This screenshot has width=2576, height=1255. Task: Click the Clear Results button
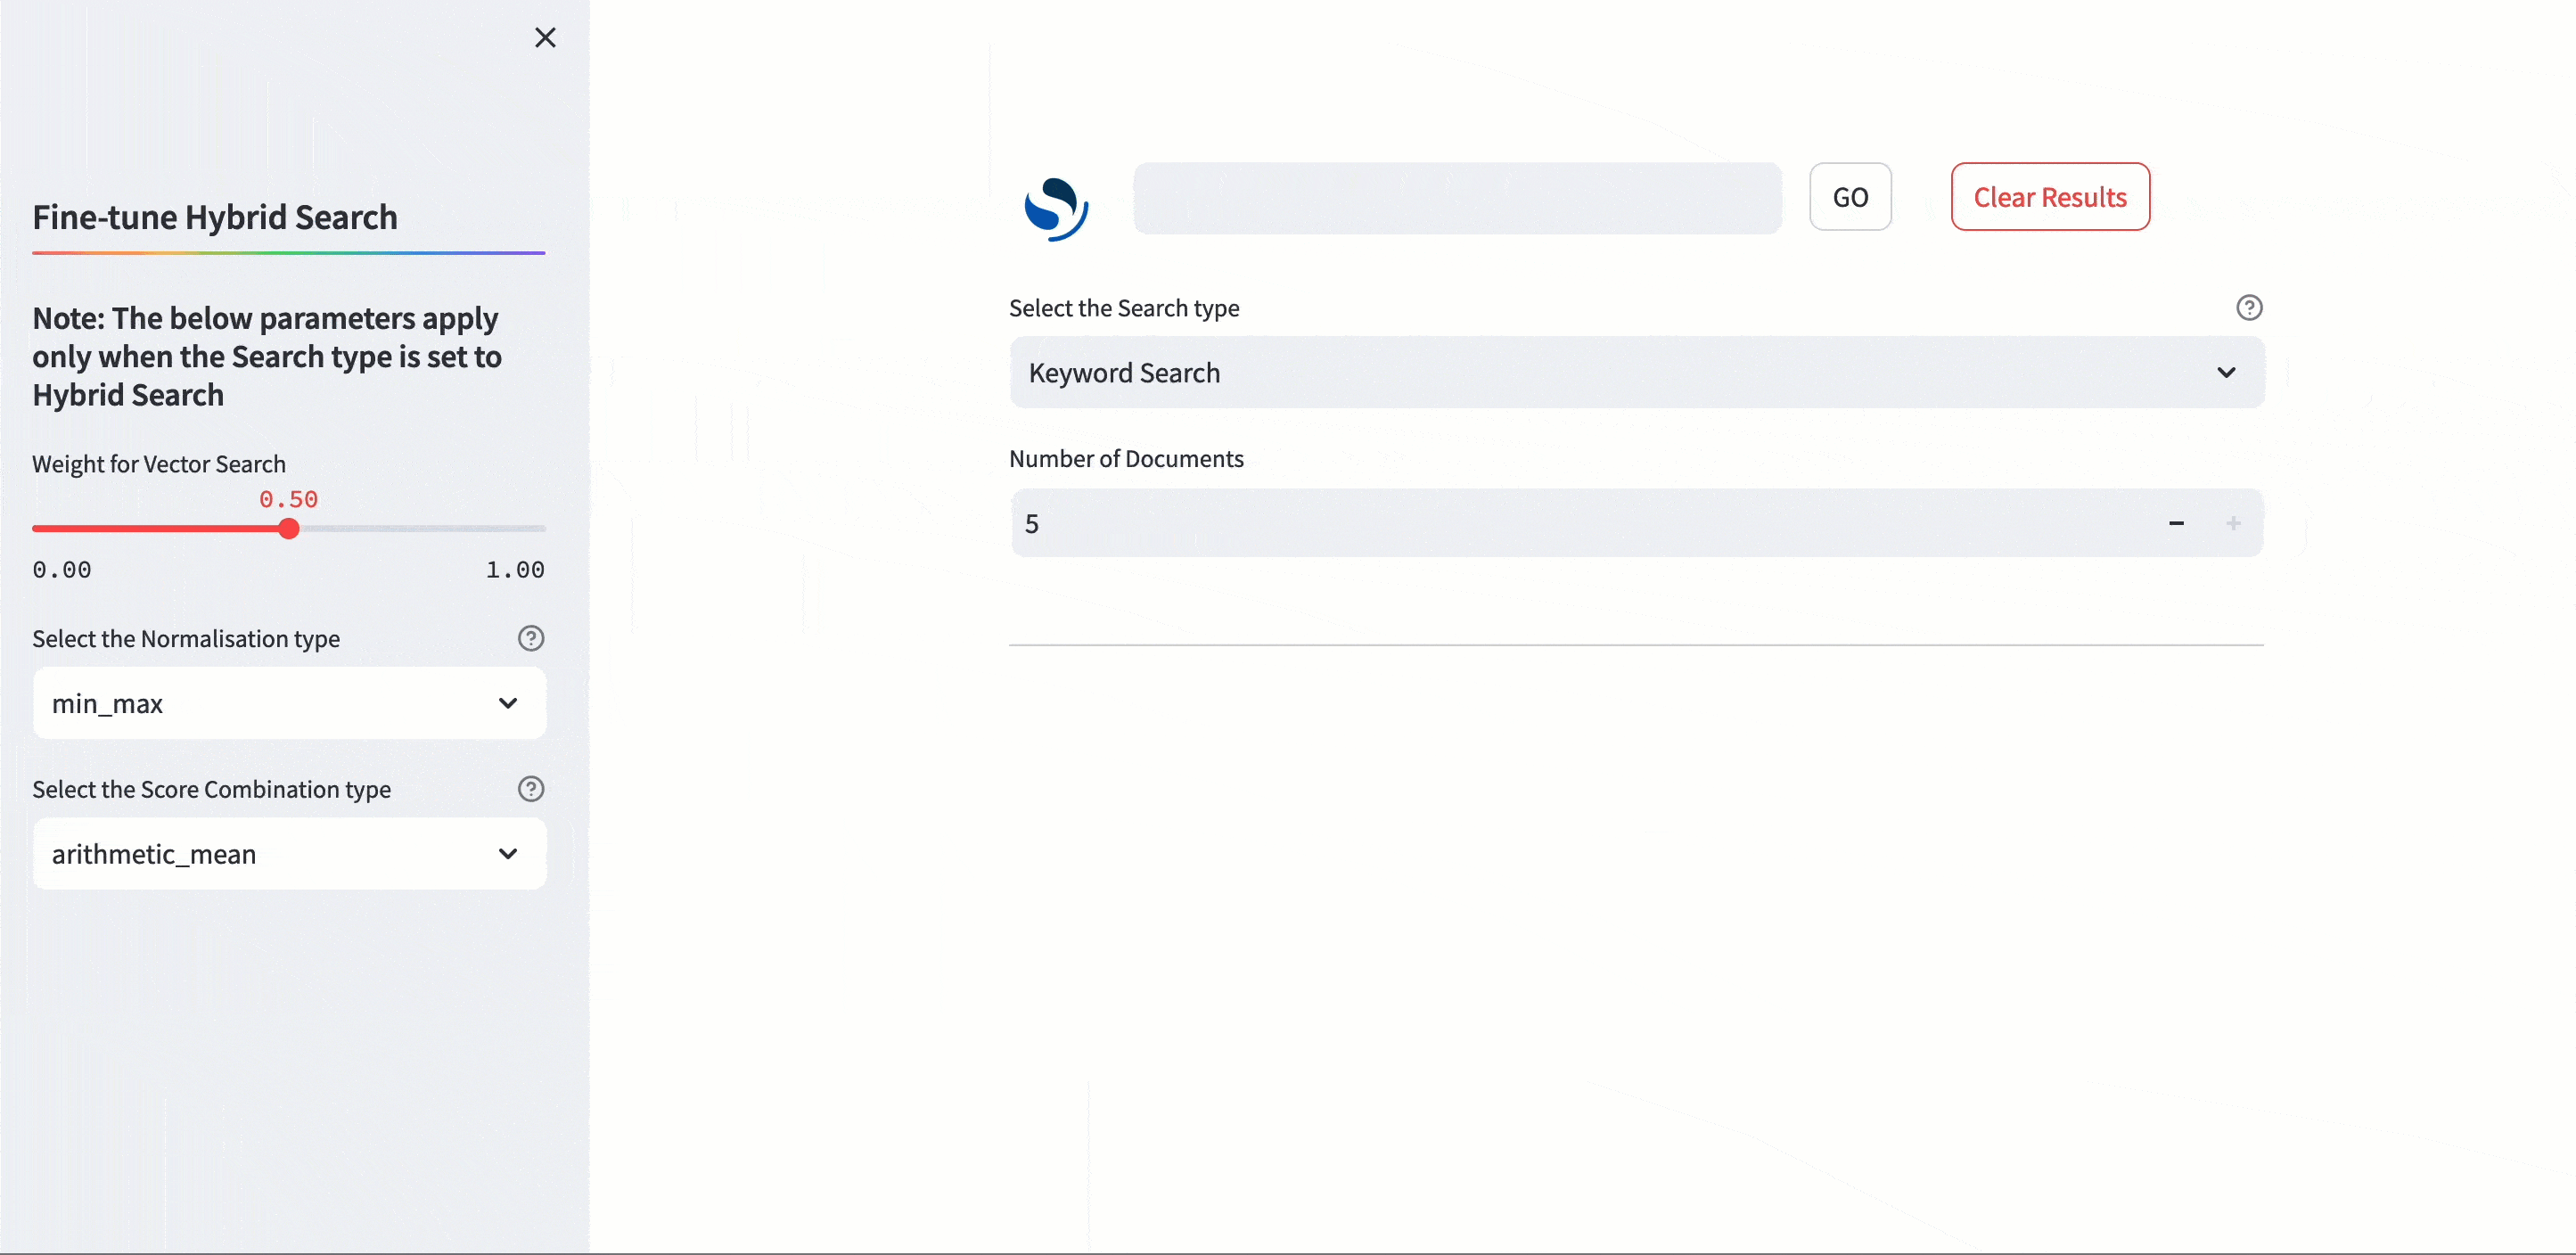click(2051, 196)
